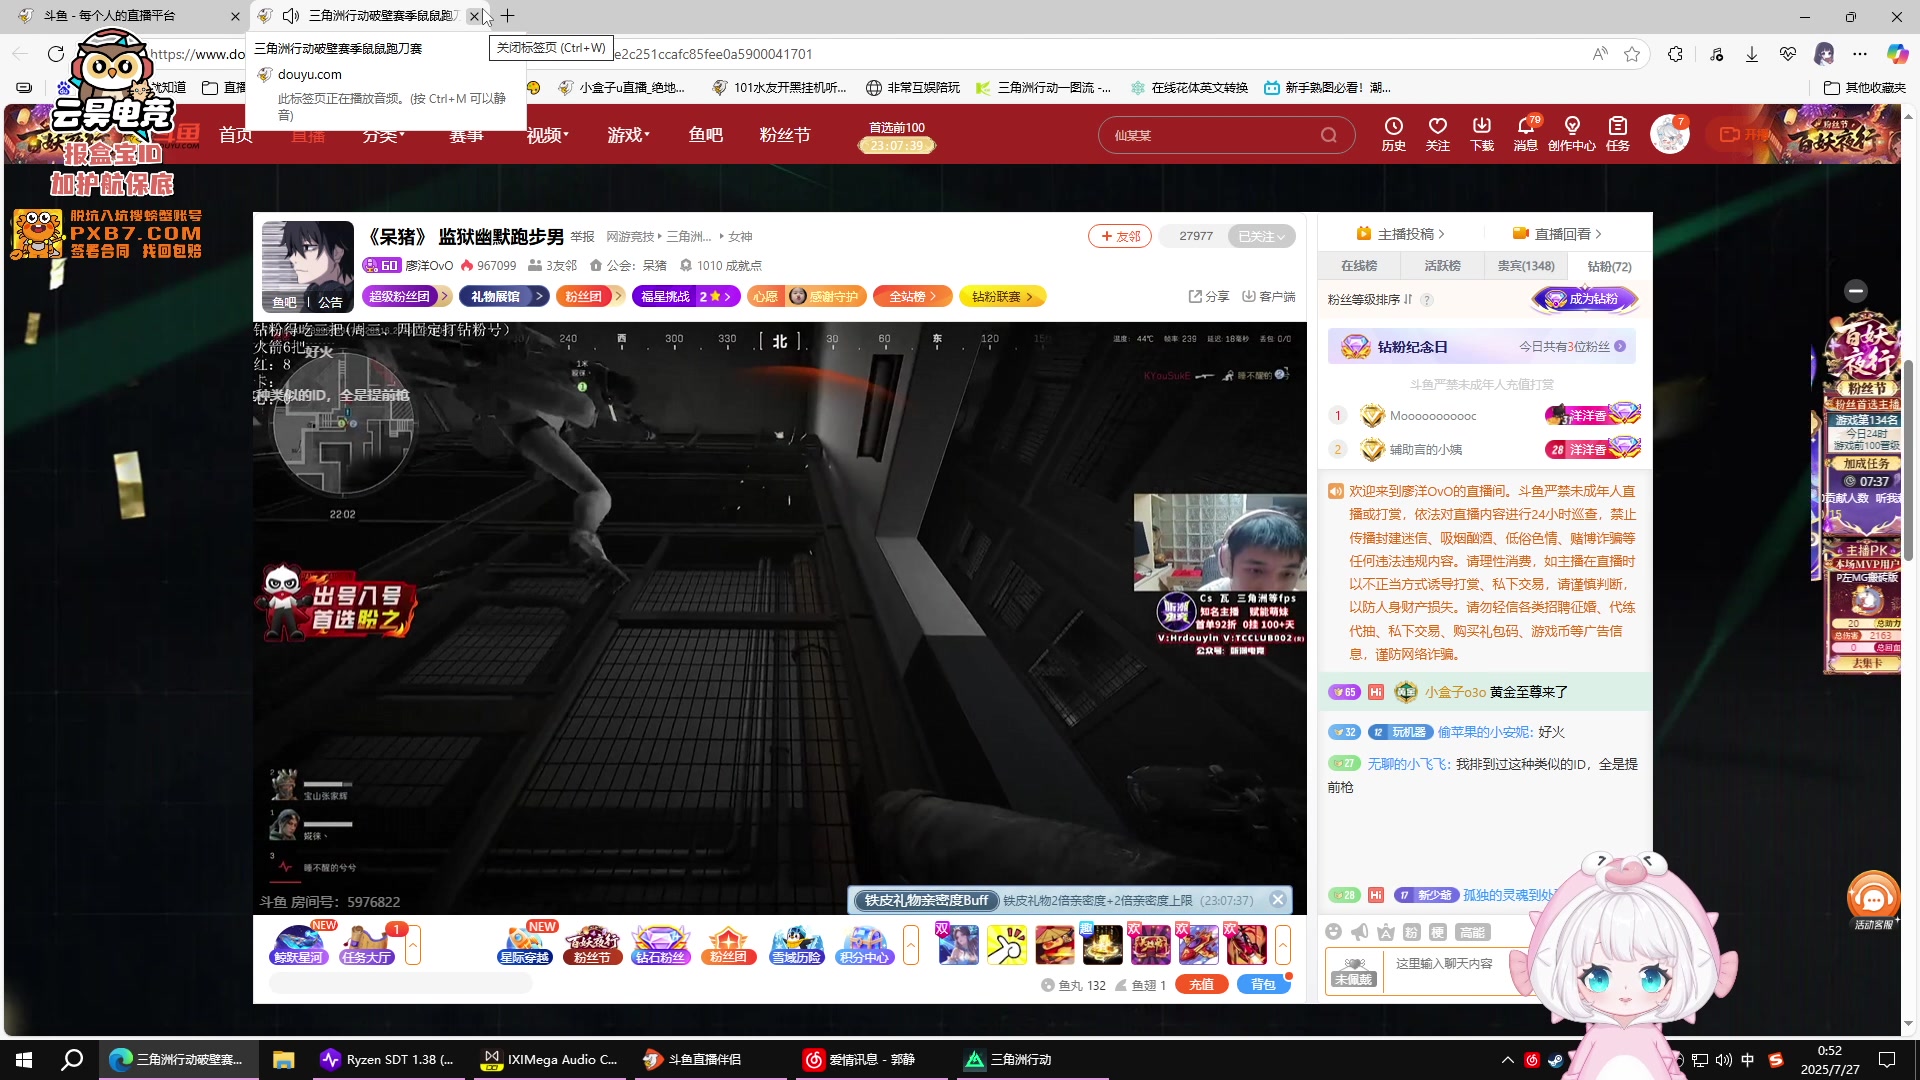Open 背包 backpack button

[1263, 985]
